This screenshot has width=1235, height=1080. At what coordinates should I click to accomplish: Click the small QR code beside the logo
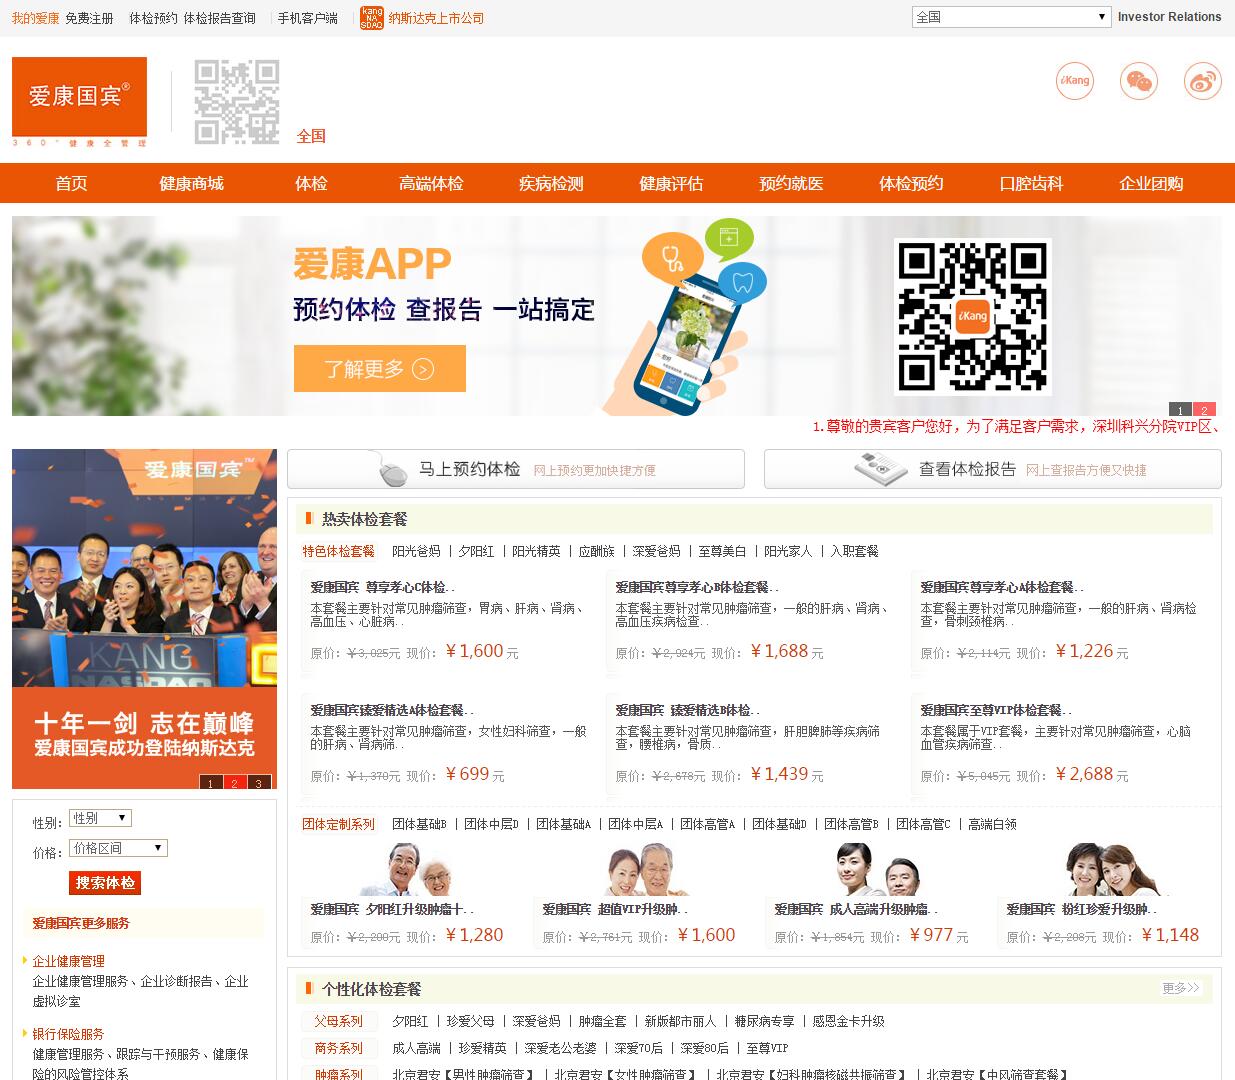pos(236,102)
